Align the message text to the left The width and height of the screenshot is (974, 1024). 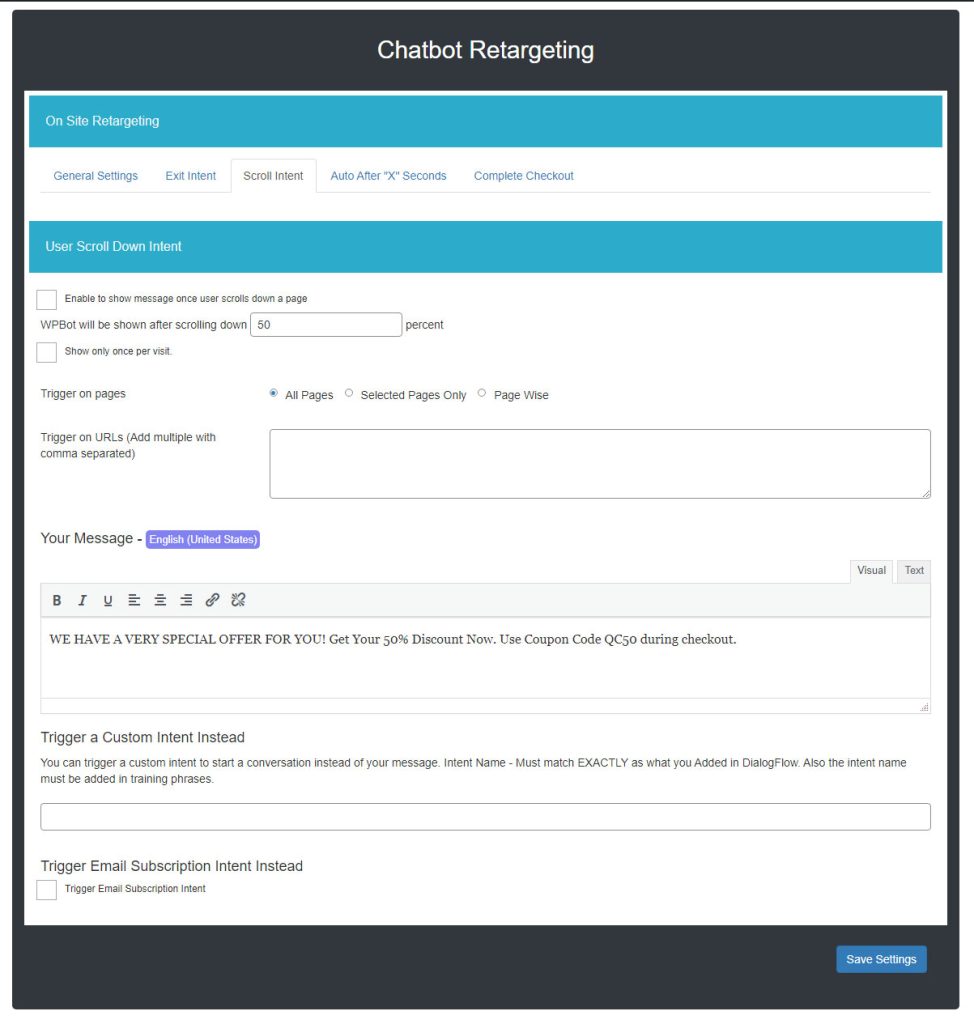134,600
